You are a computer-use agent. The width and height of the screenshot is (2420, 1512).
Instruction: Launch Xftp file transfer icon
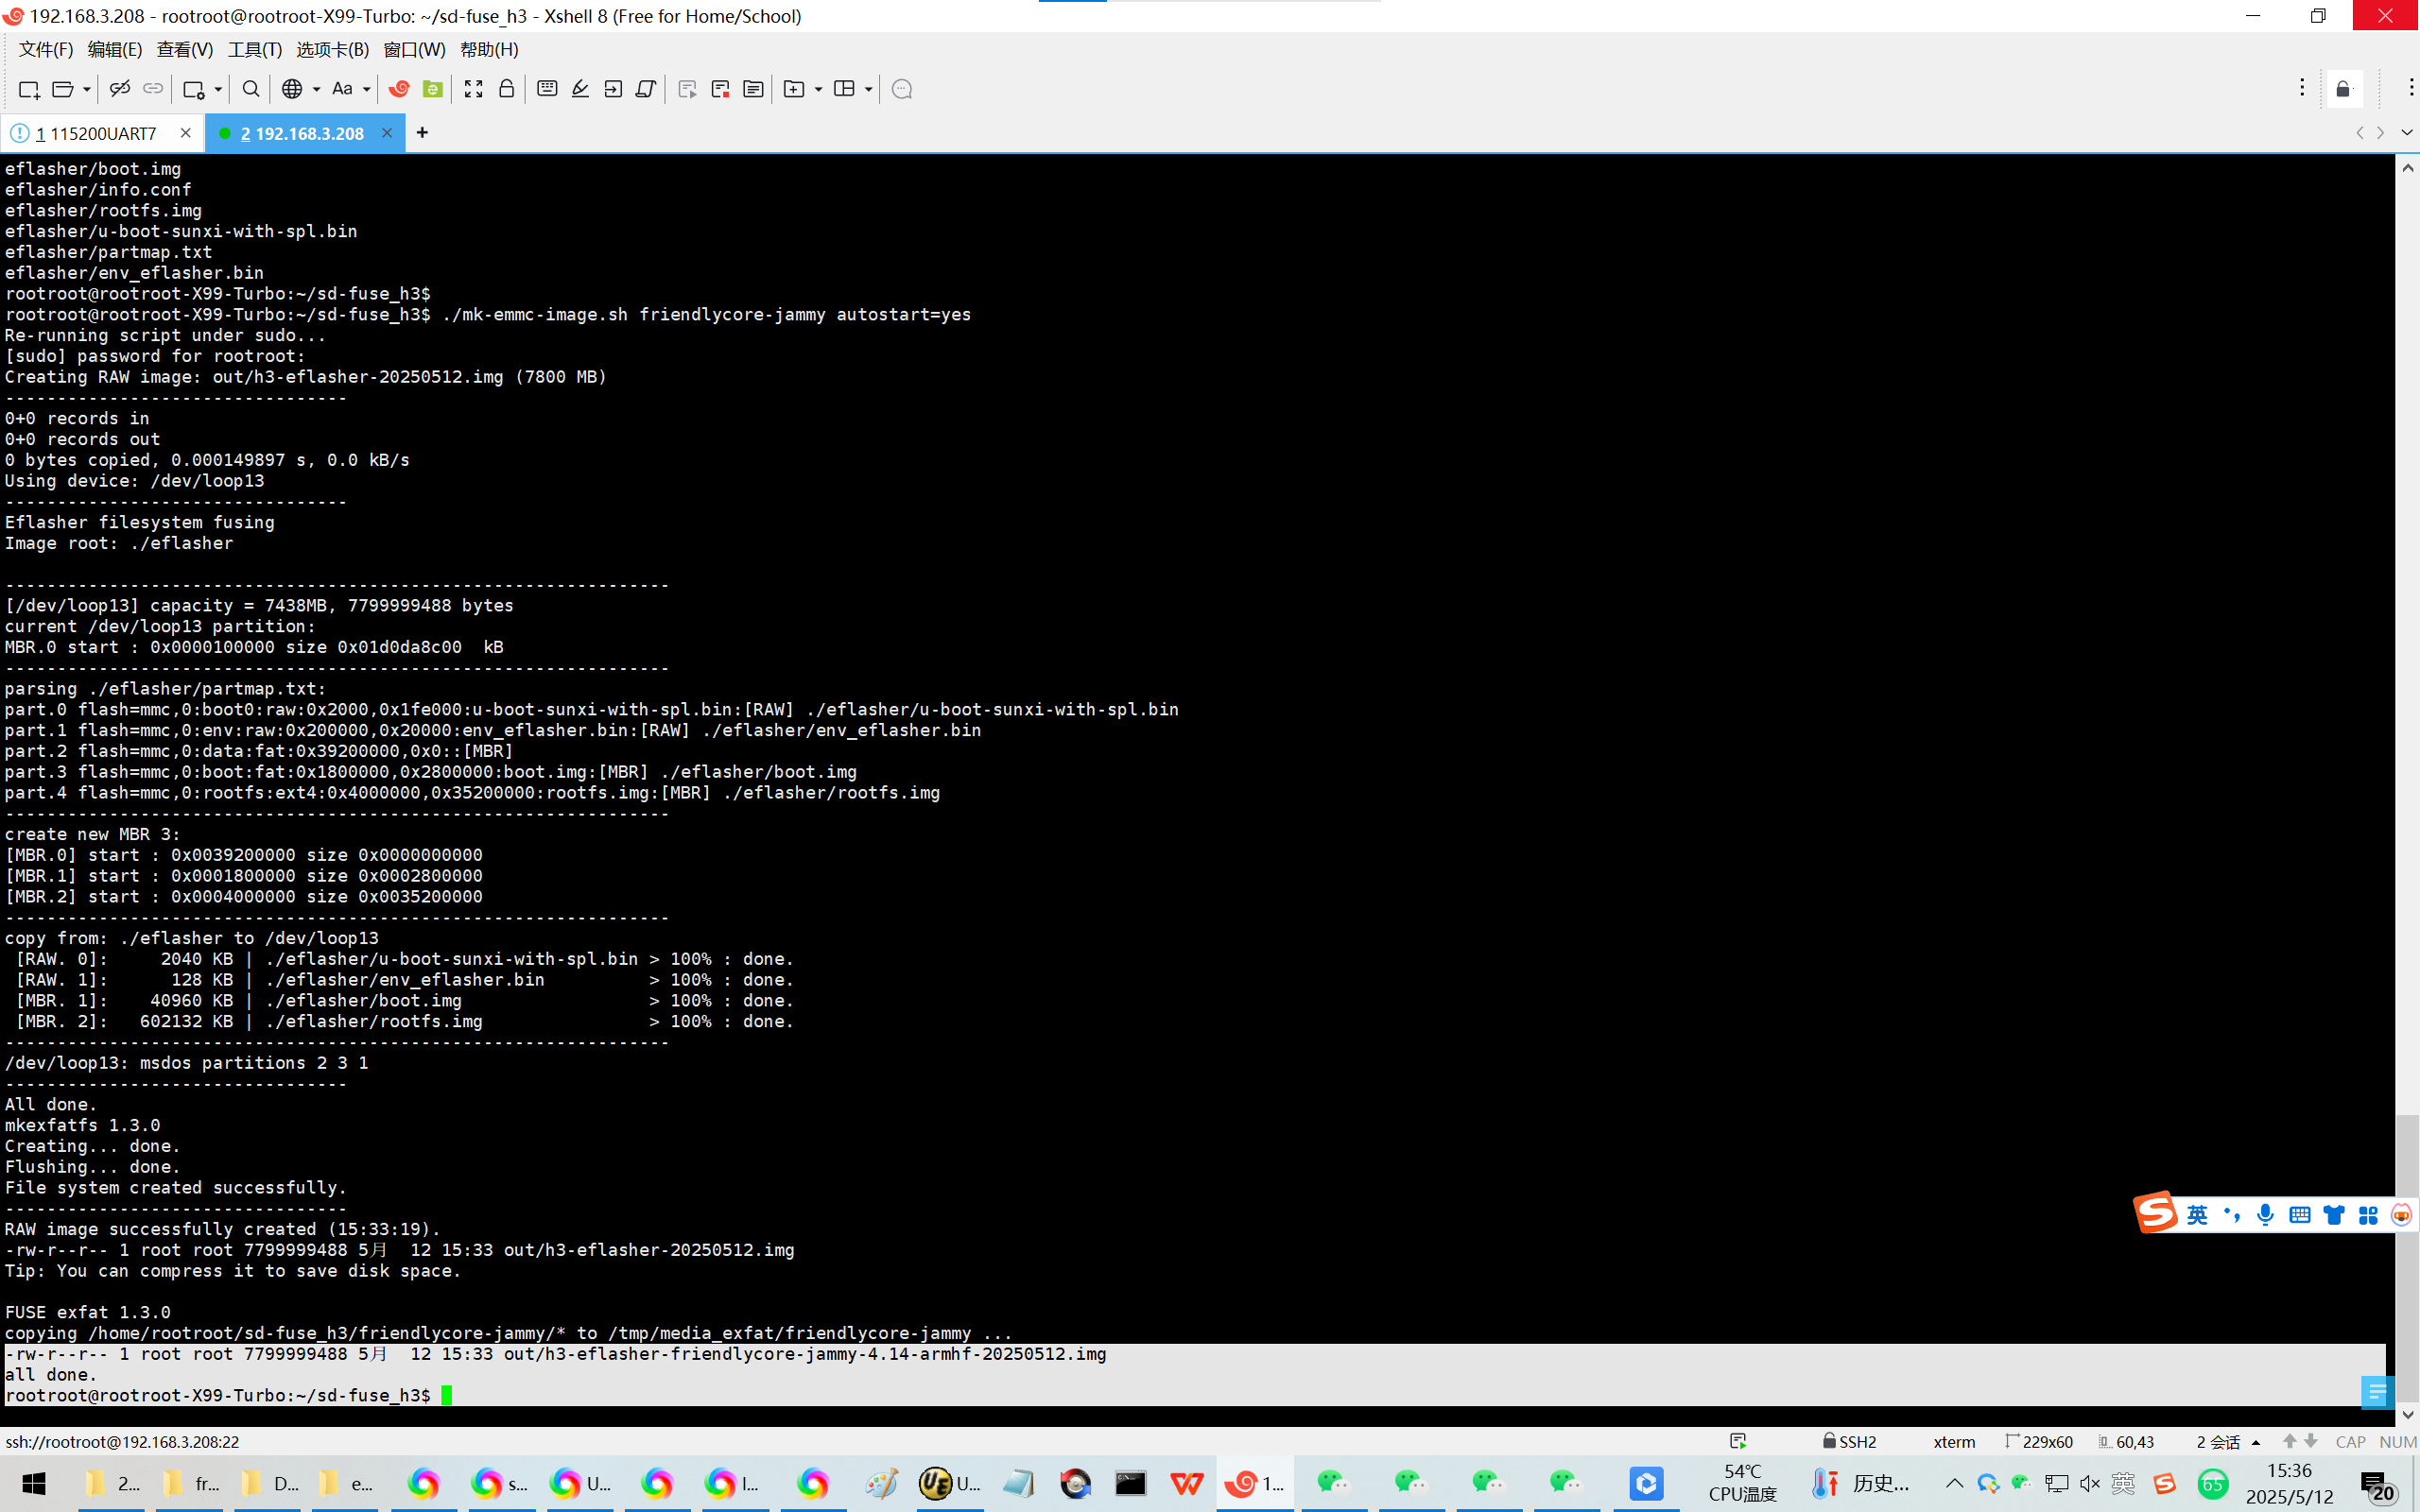pos(432,89)
